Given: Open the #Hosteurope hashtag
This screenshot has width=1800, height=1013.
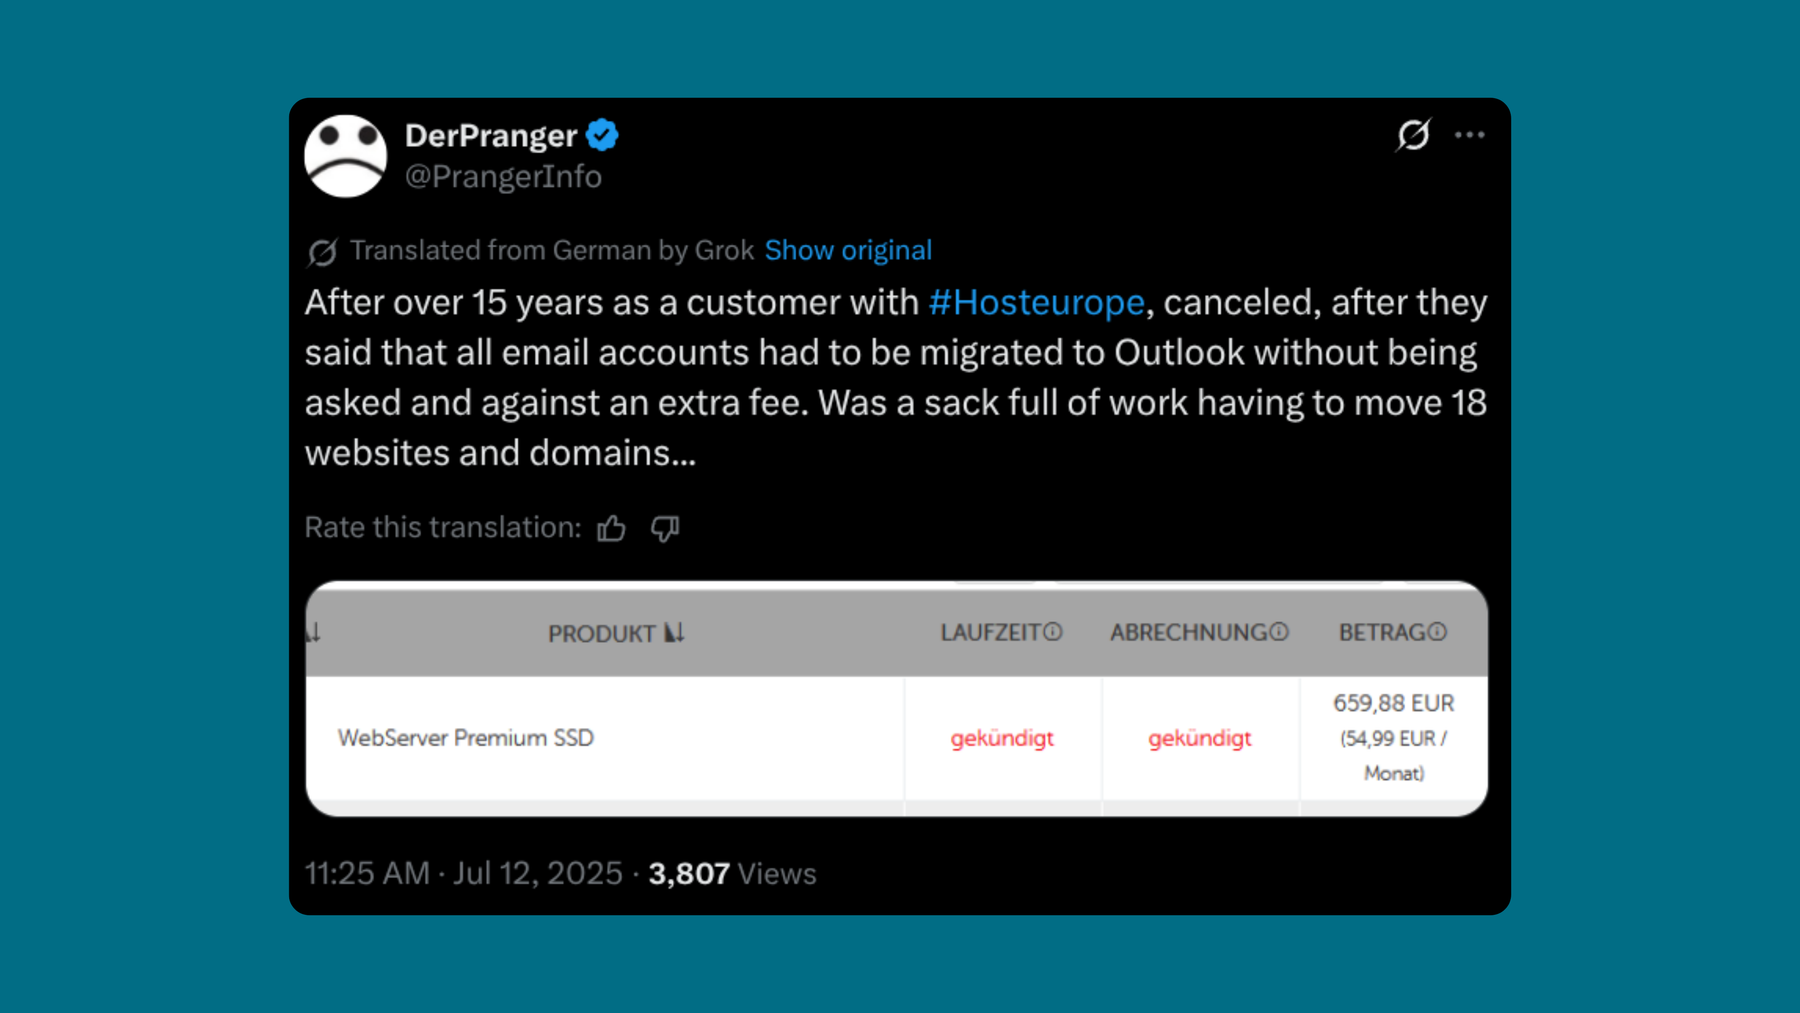Looking at the screenshot, I should 1036,302.
